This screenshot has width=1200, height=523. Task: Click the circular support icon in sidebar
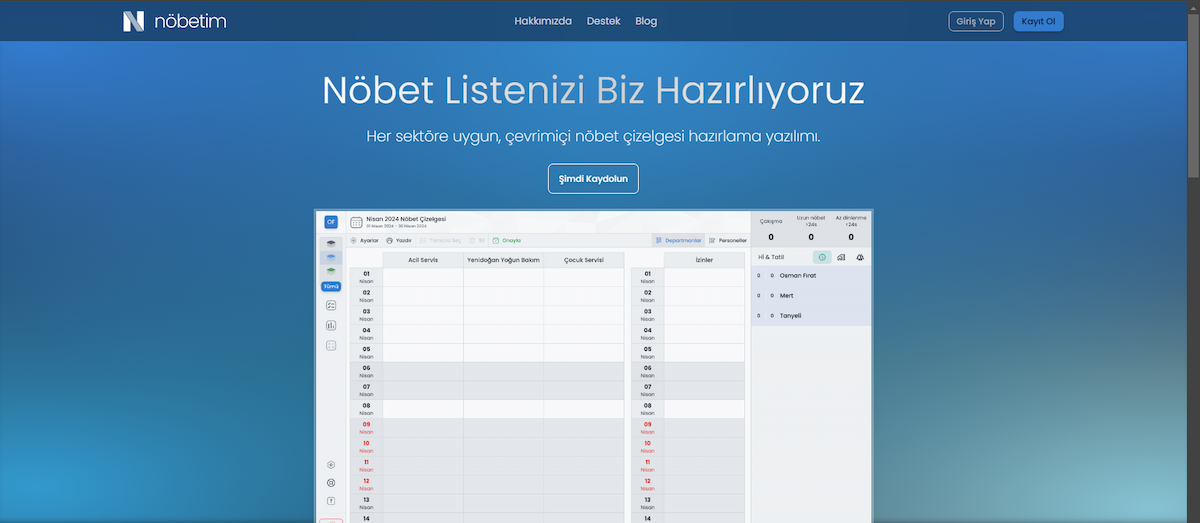[x=331, y=483]
